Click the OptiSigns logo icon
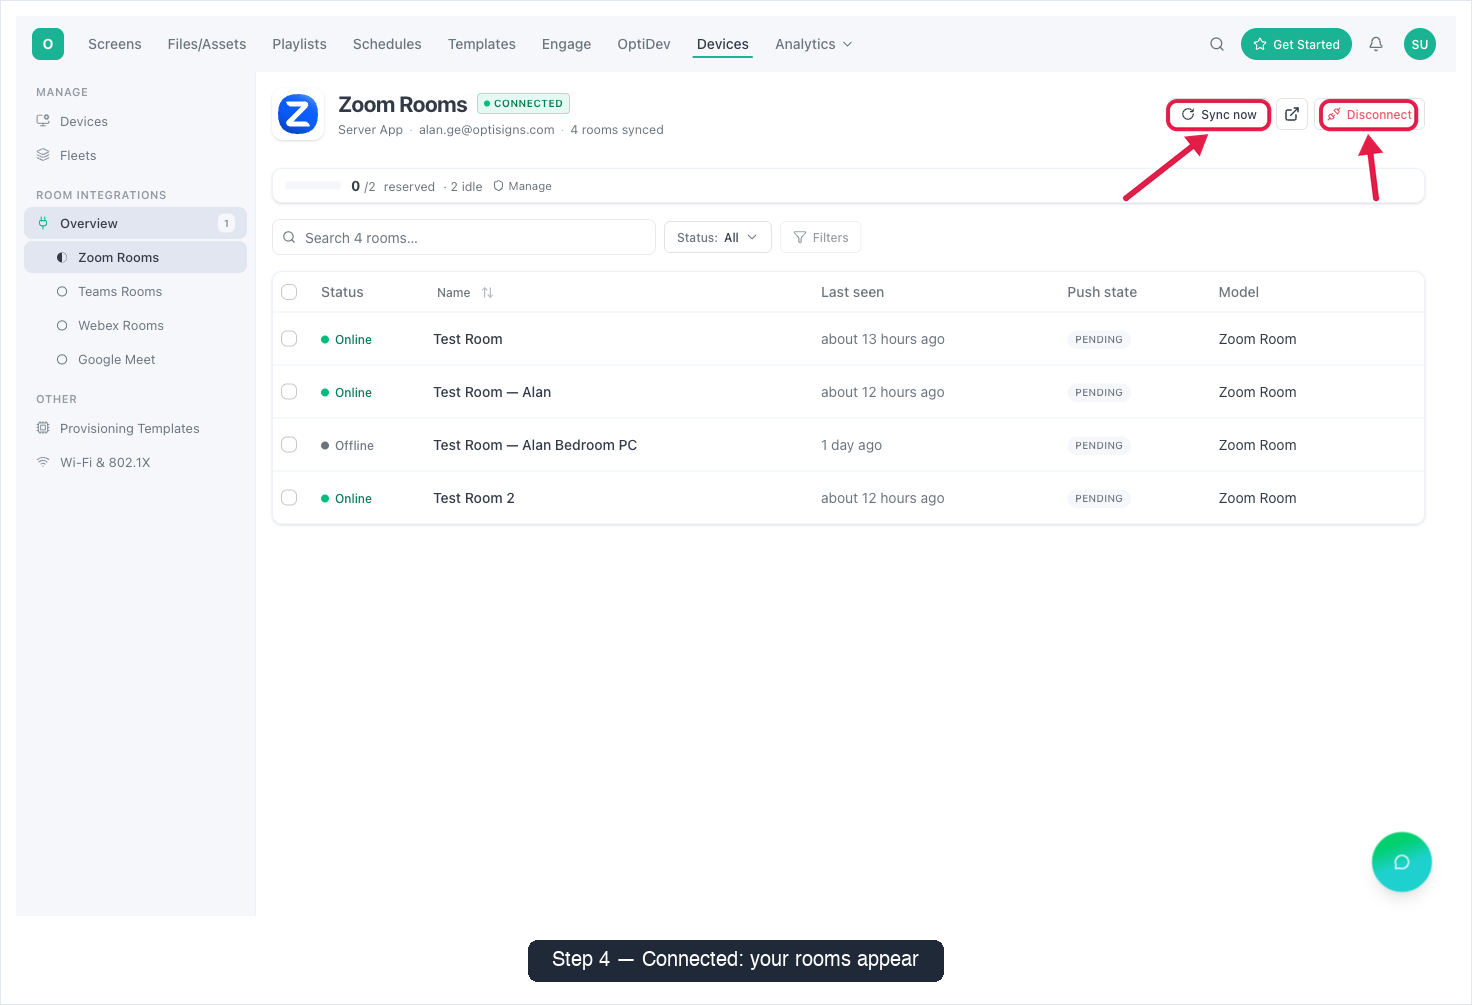The width and height of the screenshot is (1472, 1005). click(48, 44)
